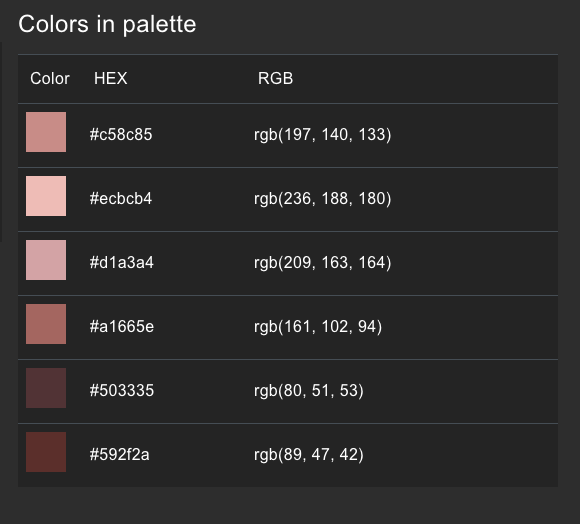Click hex code #503335

pyautogui.click(x=122, y=391)
